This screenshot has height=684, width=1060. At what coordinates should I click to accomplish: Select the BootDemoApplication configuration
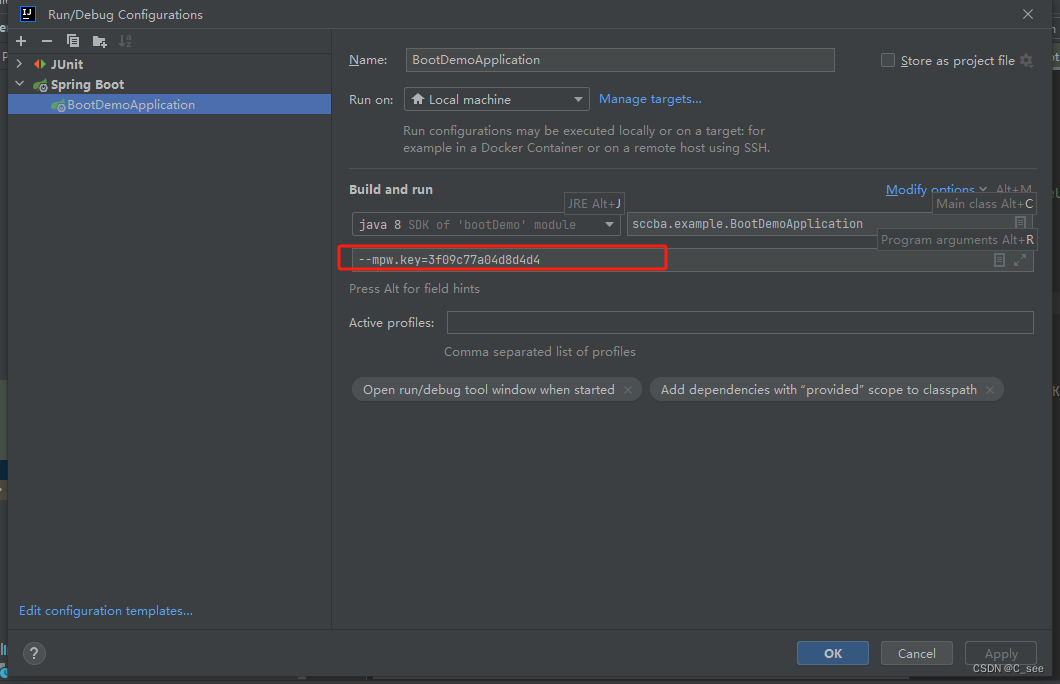tap(129, 104)
